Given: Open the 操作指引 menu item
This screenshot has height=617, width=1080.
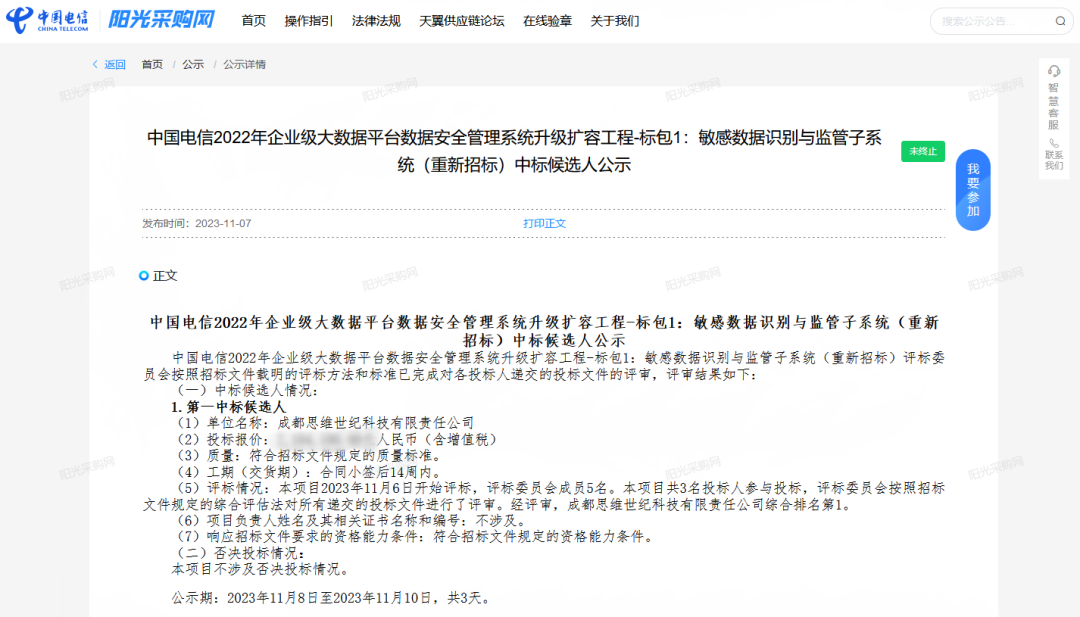Looking at the screenshot, I should (309, 21).
